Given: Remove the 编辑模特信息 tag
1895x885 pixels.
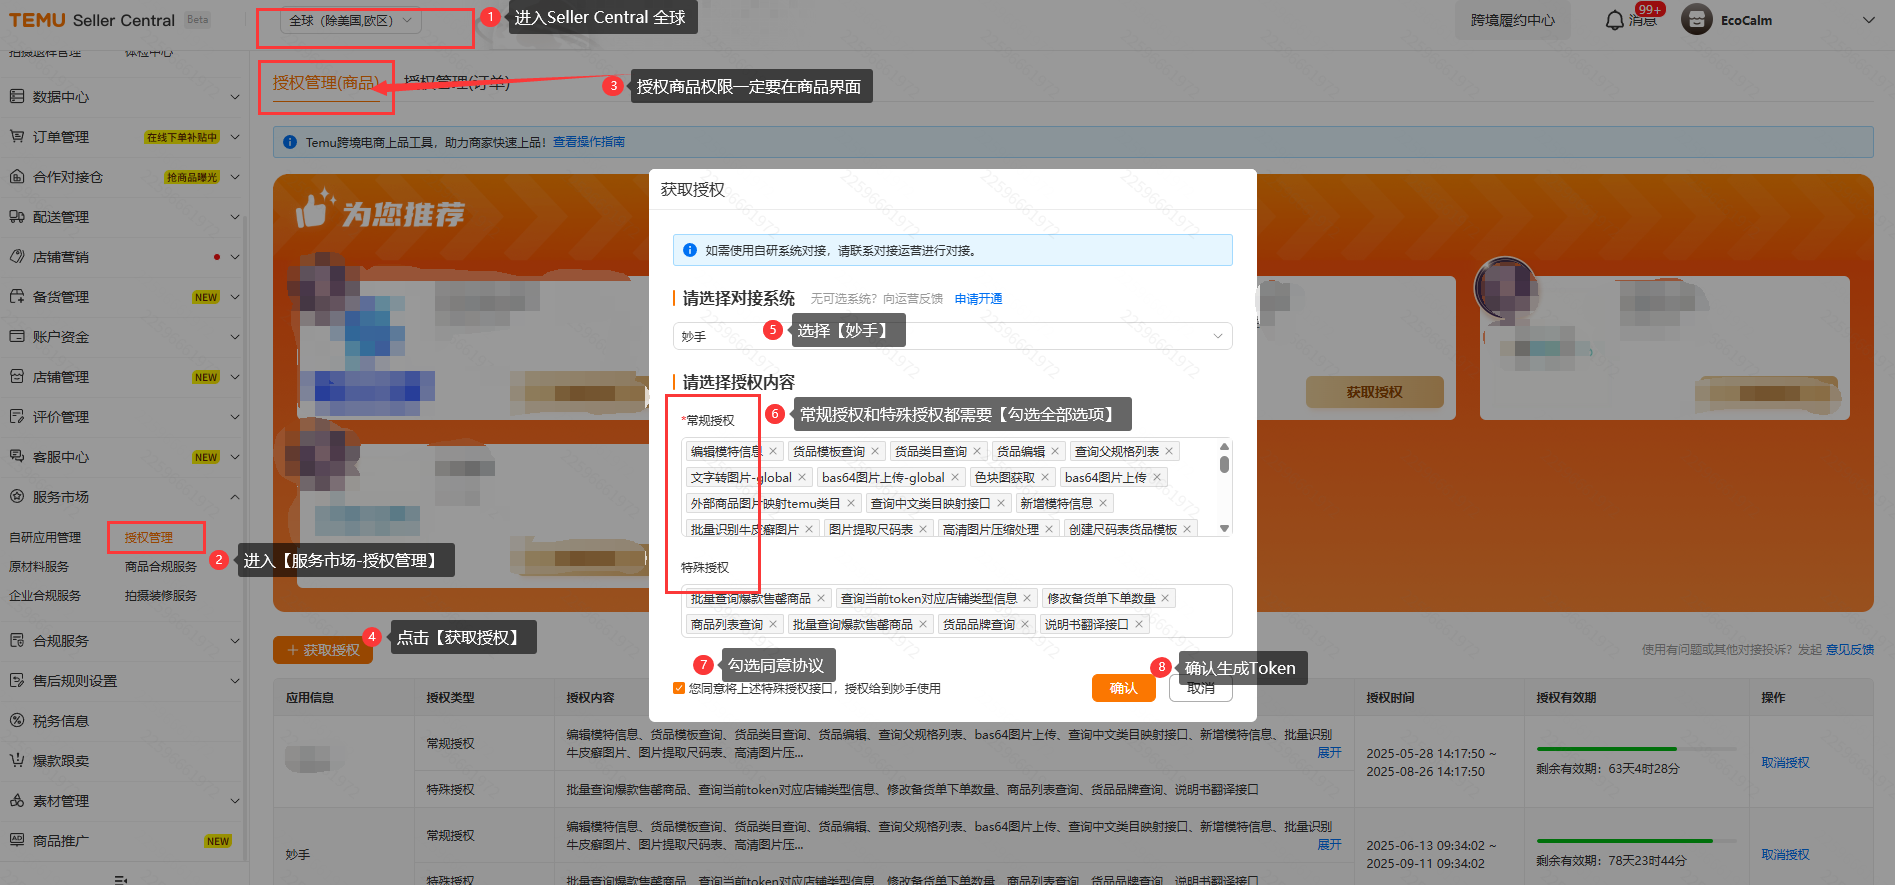Looking at the screenshot, I should point(773,452).
